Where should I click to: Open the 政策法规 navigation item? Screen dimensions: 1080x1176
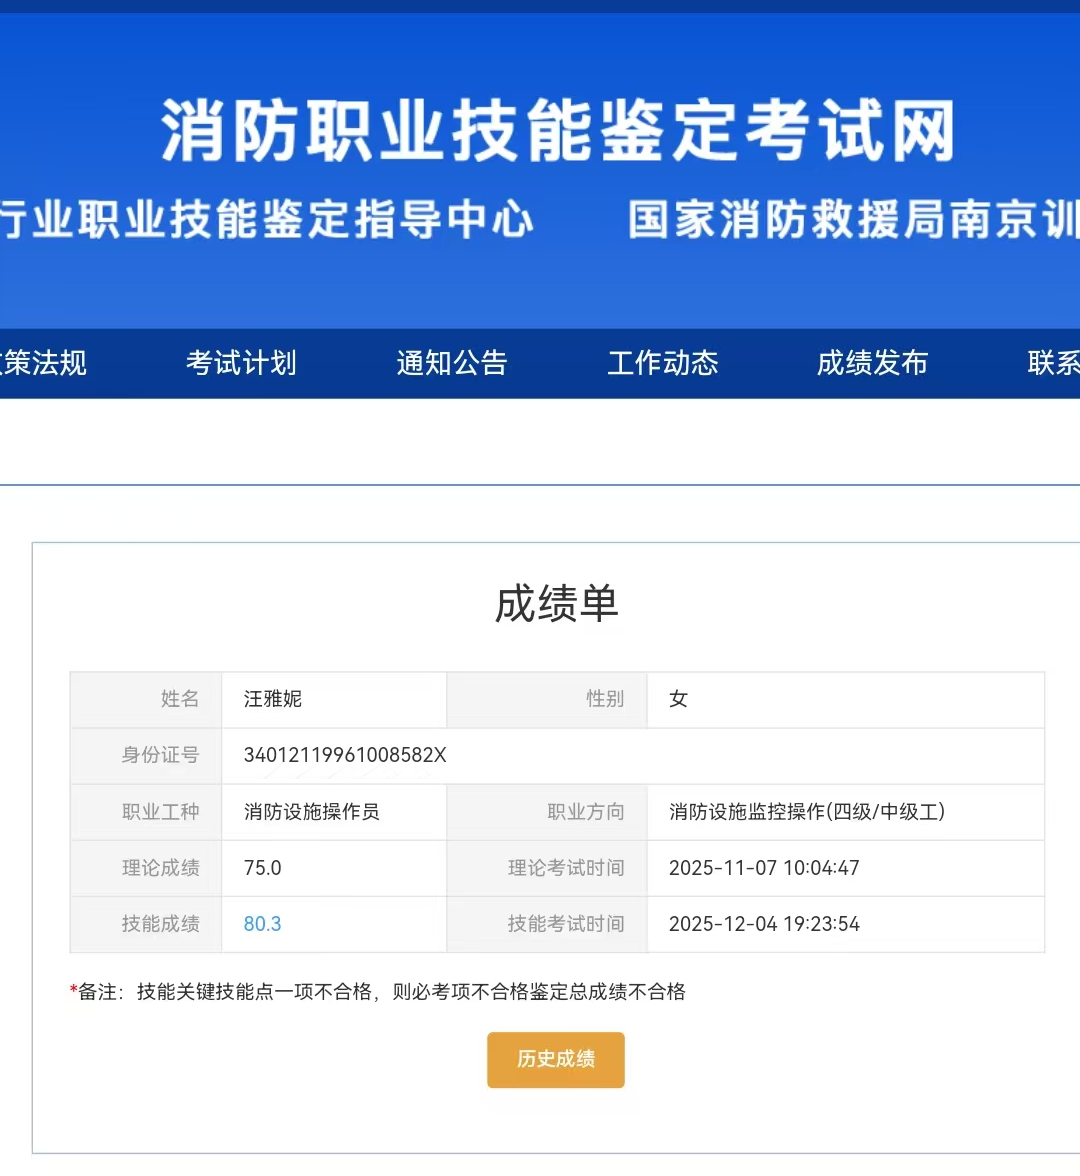[45, 363]
